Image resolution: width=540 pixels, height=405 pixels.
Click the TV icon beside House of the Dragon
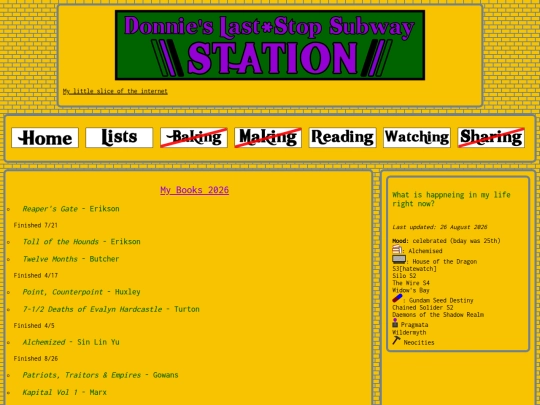[399, 260]
